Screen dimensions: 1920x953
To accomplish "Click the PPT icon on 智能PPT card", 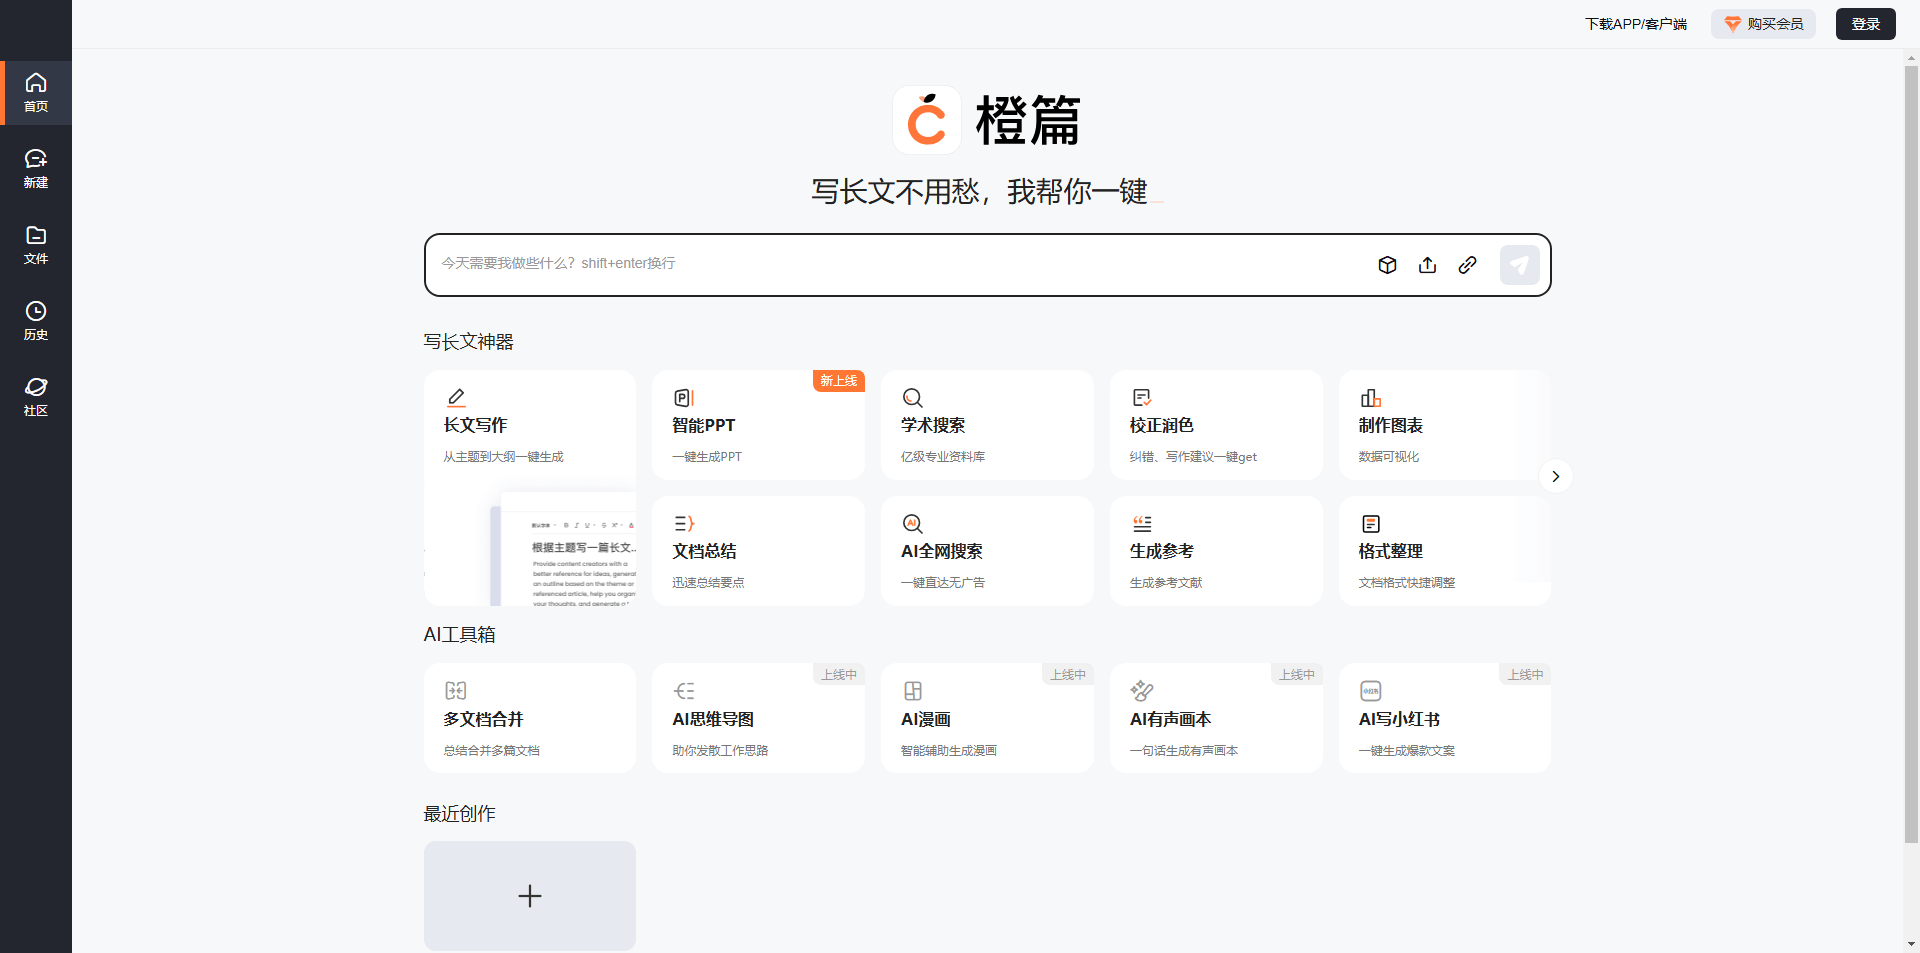I will click(x=684, y=398).
